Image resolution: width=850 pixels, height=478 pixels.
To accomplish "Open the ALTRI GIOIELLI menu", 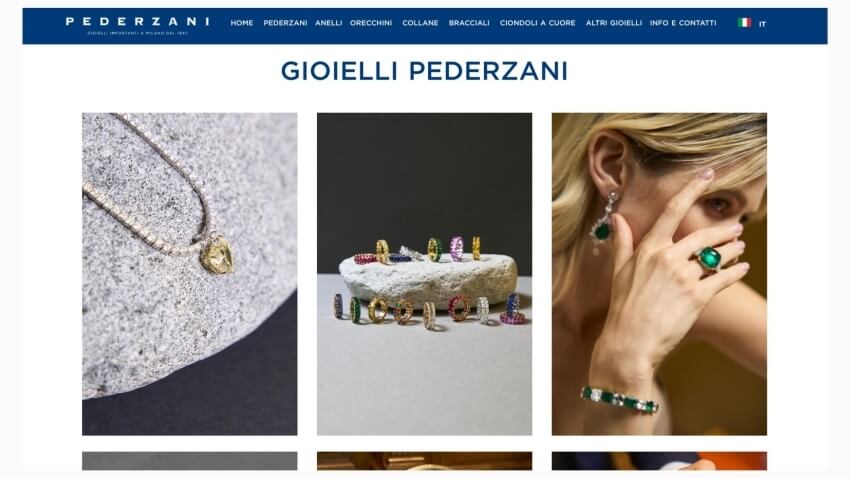I will tap(614, 23).
